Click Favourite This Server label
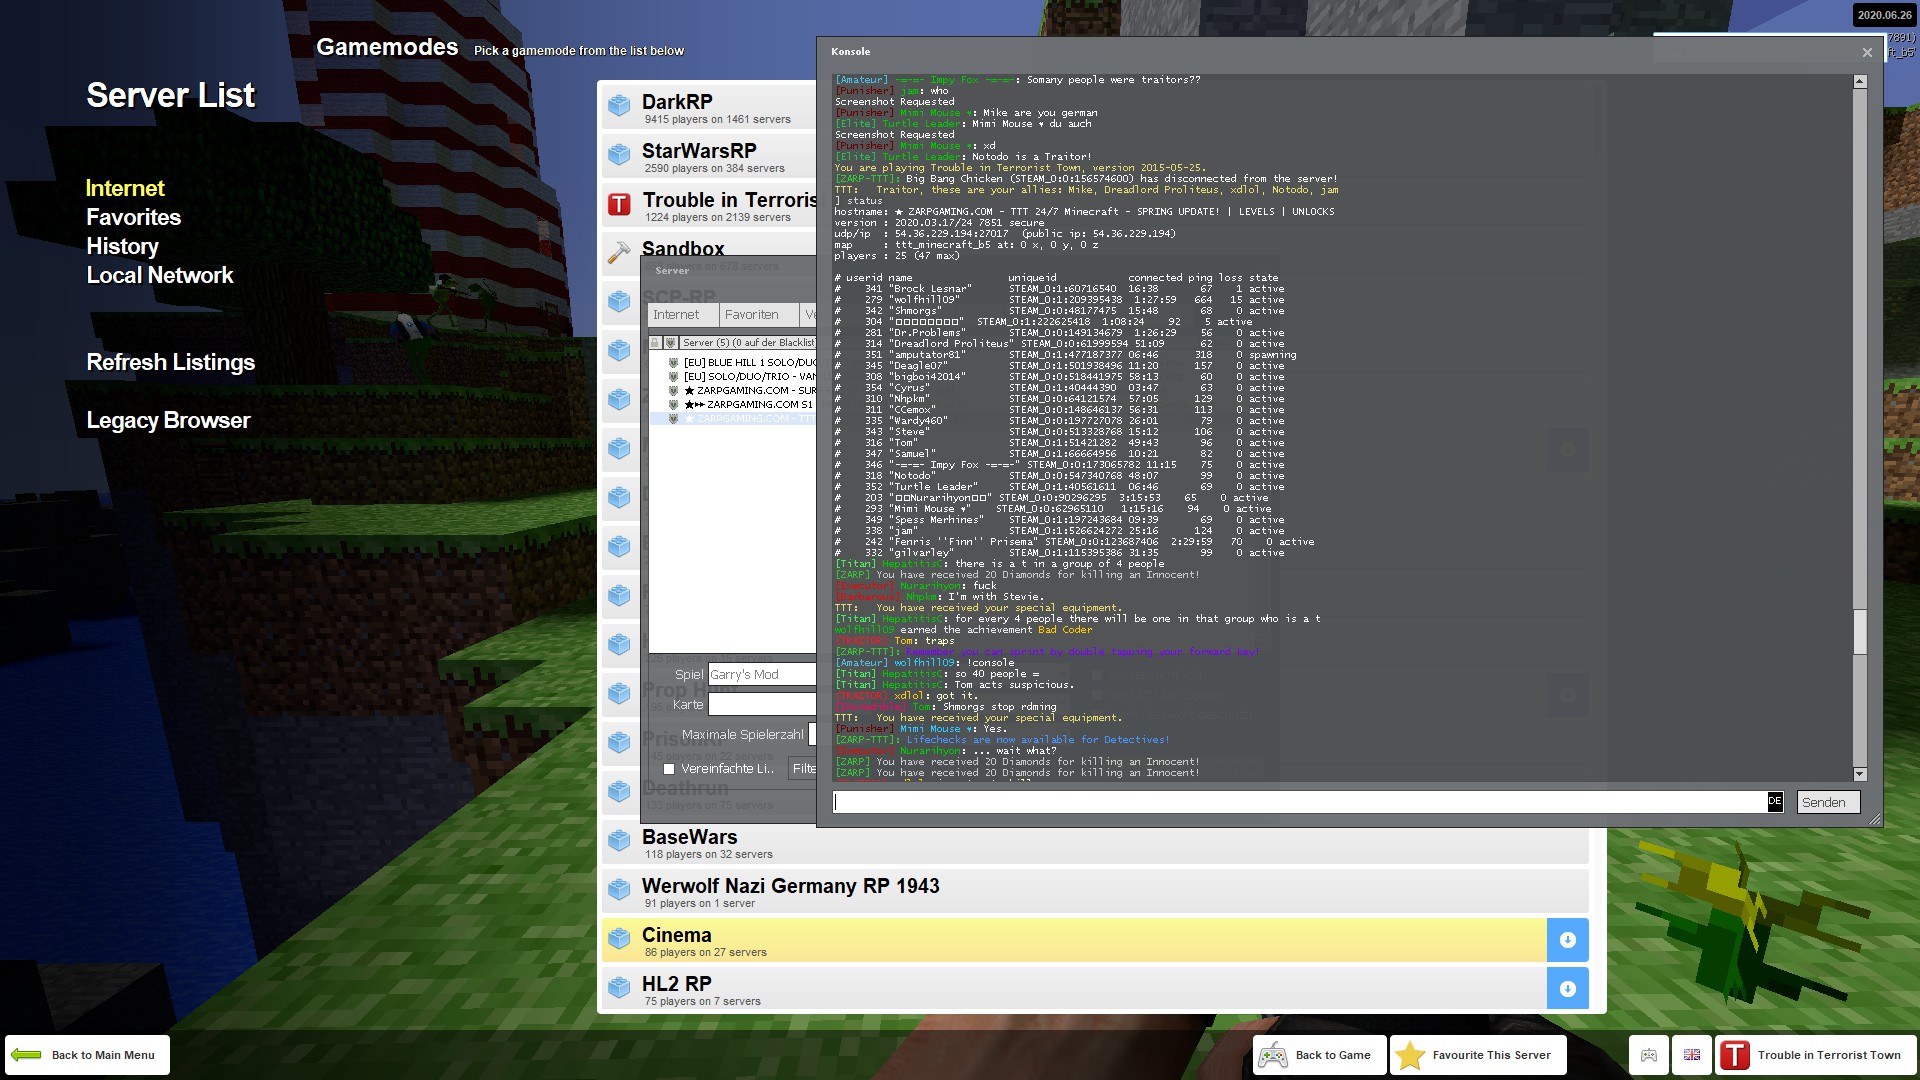 (1491, 1055)
